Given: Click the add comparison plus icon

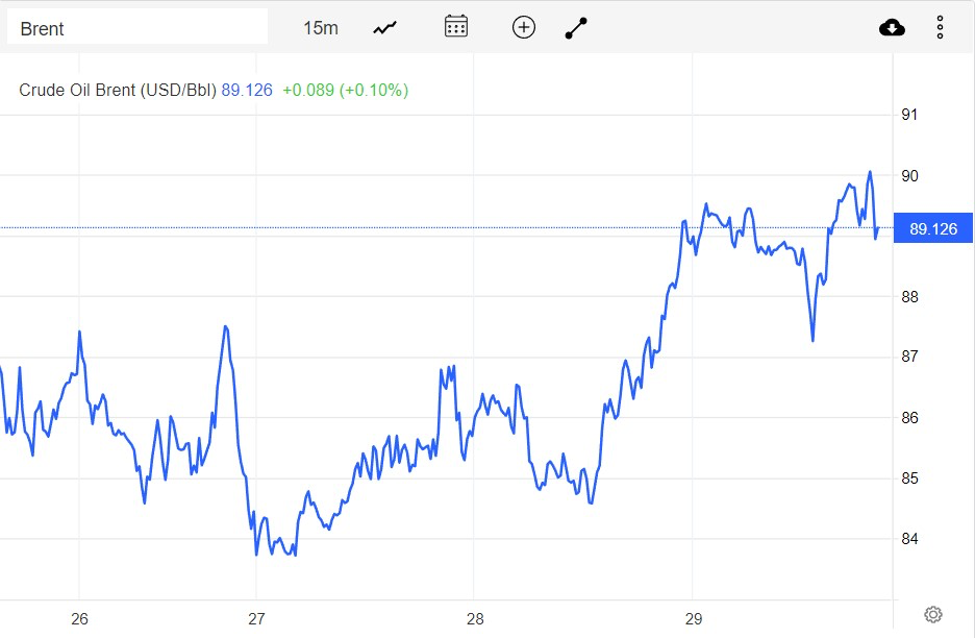Looking at the screenshot, I should coord(524,27).
